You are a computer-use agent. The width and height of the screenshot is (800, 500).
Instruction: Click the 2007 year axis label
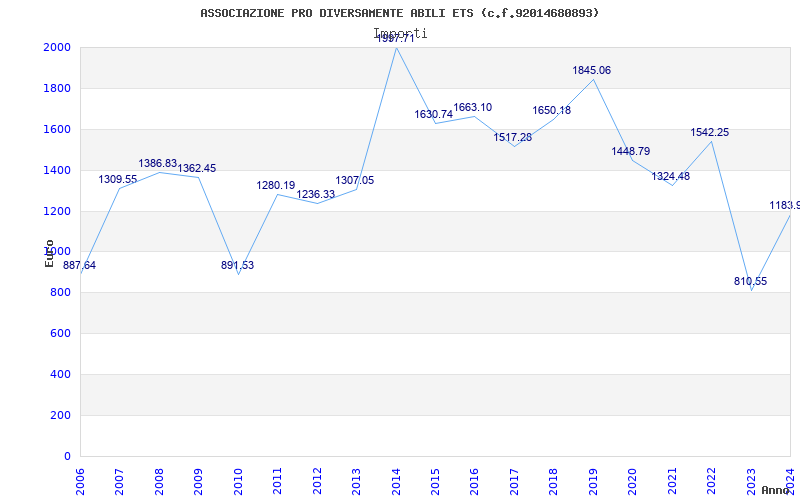(x=119, y=482)
